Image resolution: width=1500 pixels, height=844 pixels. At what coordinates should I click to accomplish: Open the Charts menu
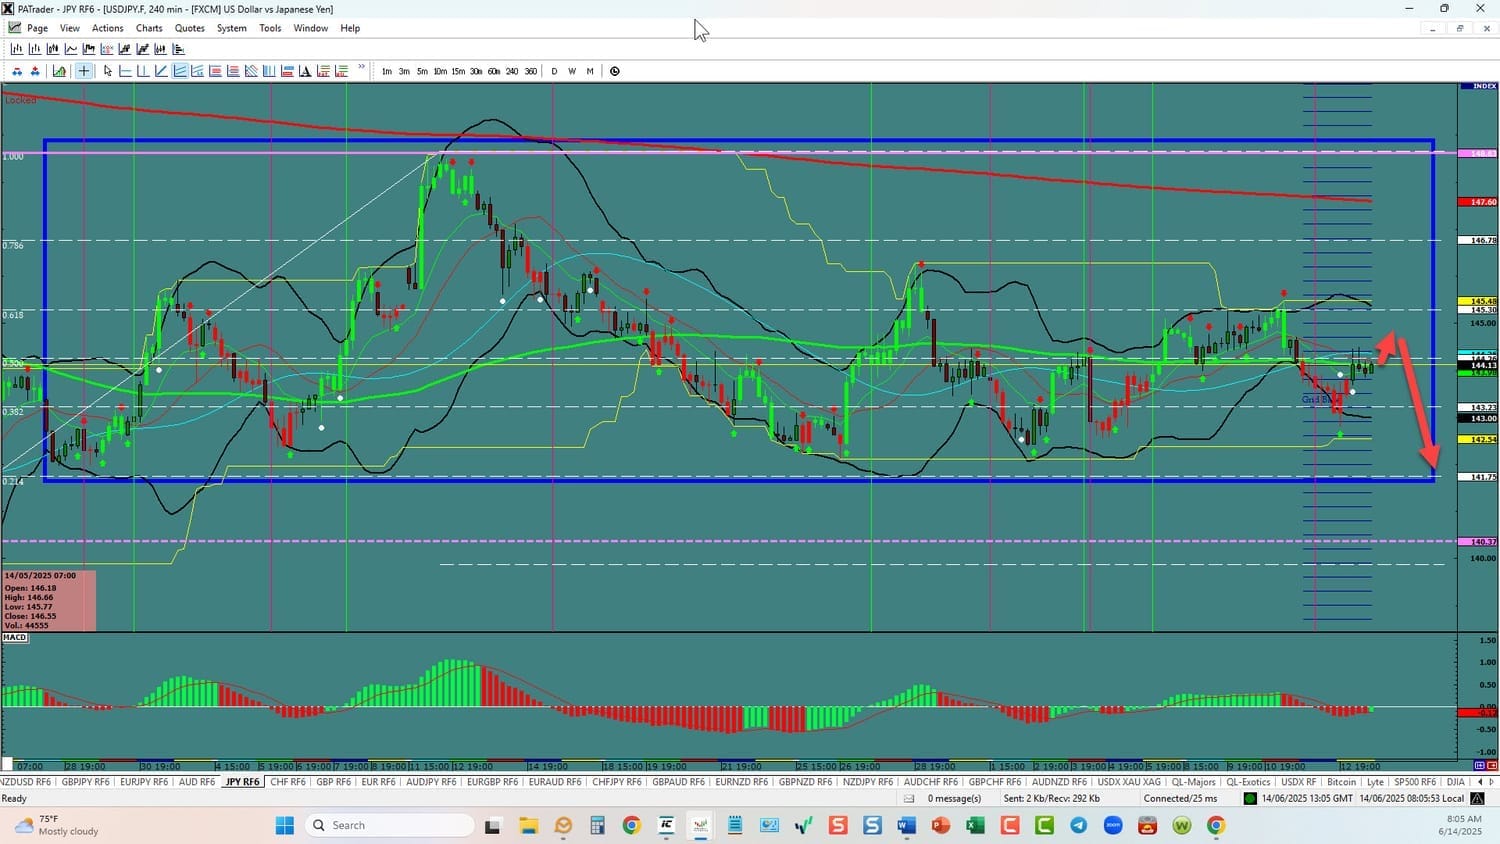(x=149, y=28)
